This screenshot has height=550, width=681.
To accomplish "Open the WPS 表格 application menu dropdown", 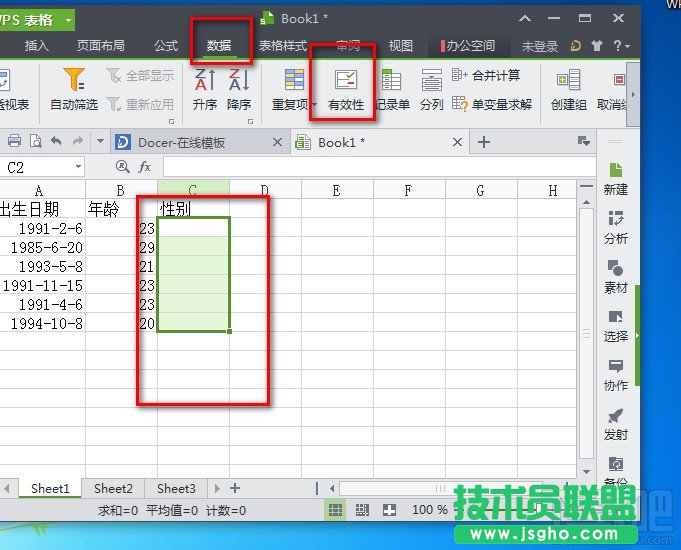I will click(68, 20).
